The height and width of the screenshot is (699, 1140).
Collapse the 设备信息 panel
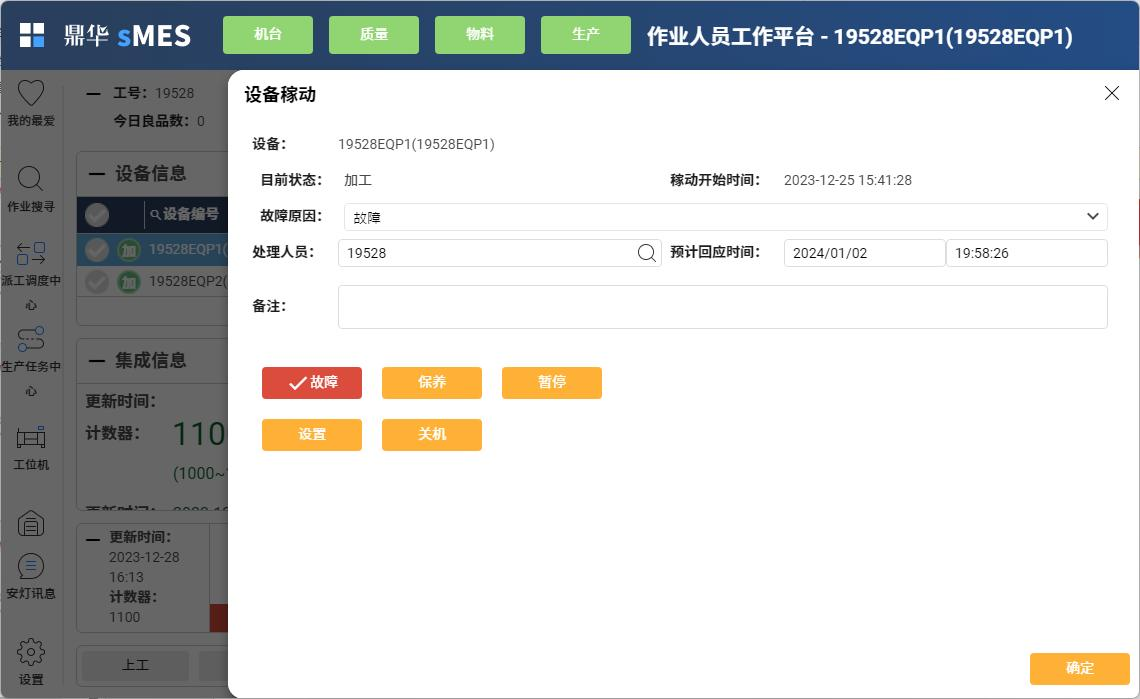click(97, 174)
